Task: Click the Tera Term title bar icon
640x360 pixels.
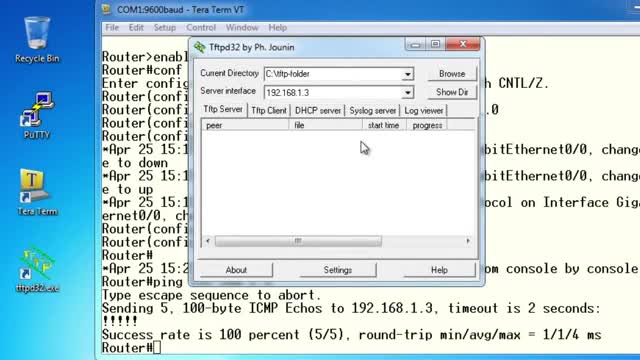Action: (107, 9)
